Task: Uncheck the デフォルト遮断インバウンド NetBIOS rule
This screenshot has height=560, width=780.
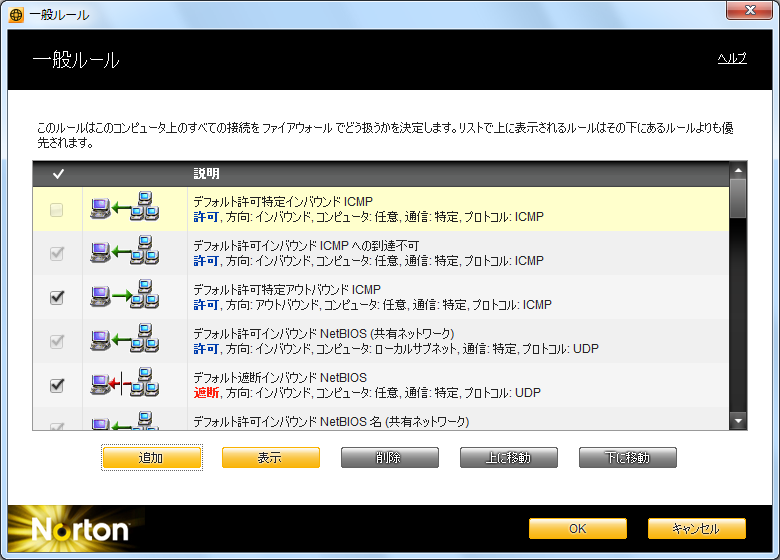Action: (x=57, y=385)
